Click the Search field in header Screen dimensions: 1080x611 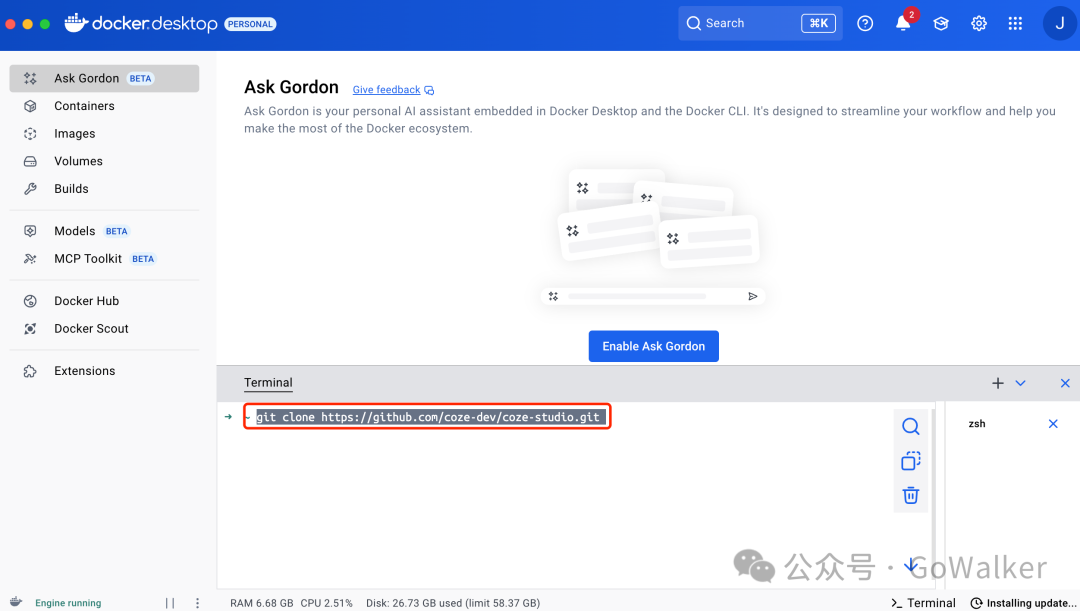(x=760, y=23)
